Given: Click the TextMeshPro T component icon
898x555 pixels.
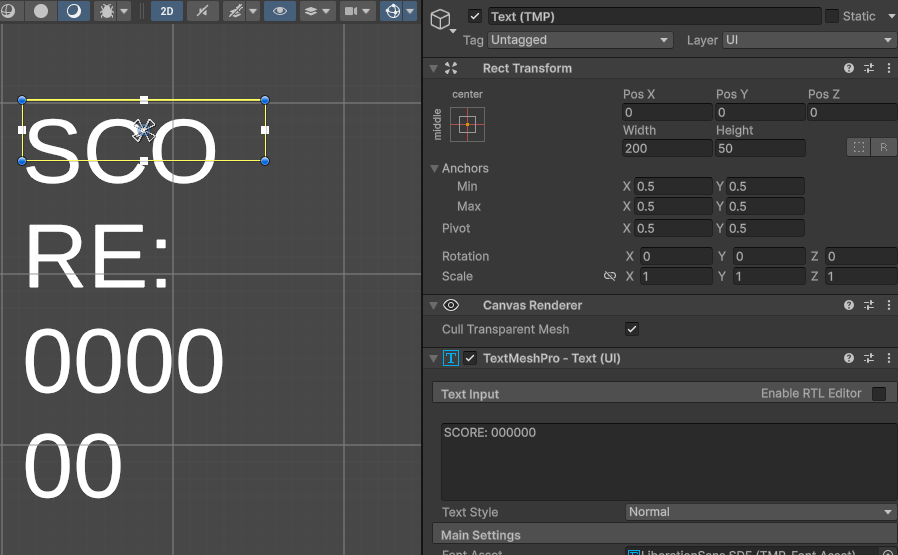Looking at the screenshot, I should coord(451,359).
